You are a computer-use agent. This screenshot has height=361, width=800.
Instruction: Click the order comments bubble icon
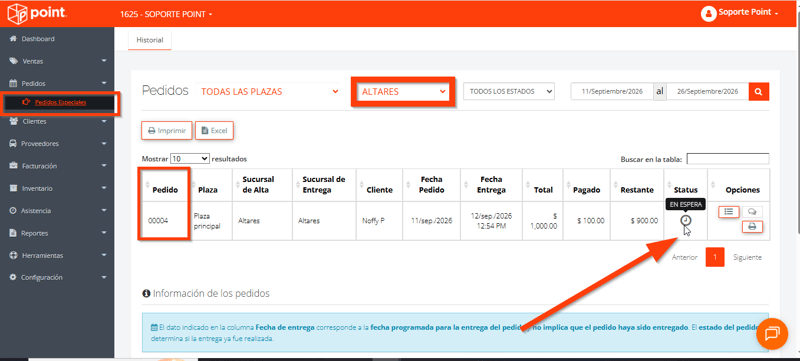click(x=752, y=212)
